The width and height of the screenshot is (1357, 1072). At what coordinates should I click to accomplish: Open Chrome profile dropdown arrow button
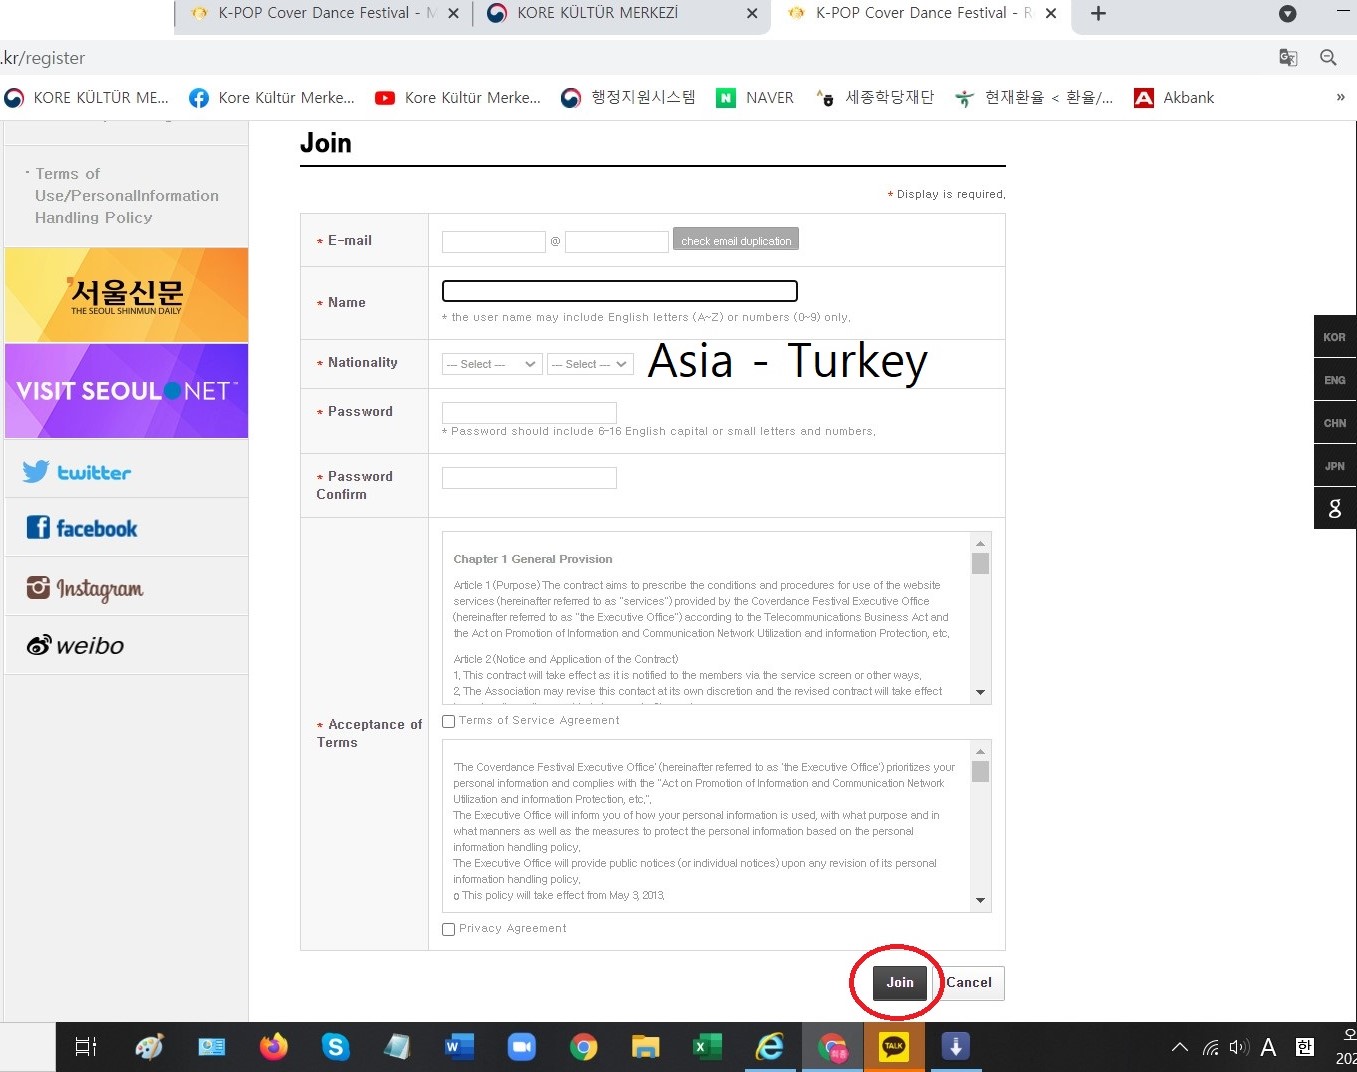(x=1288, y=13)
